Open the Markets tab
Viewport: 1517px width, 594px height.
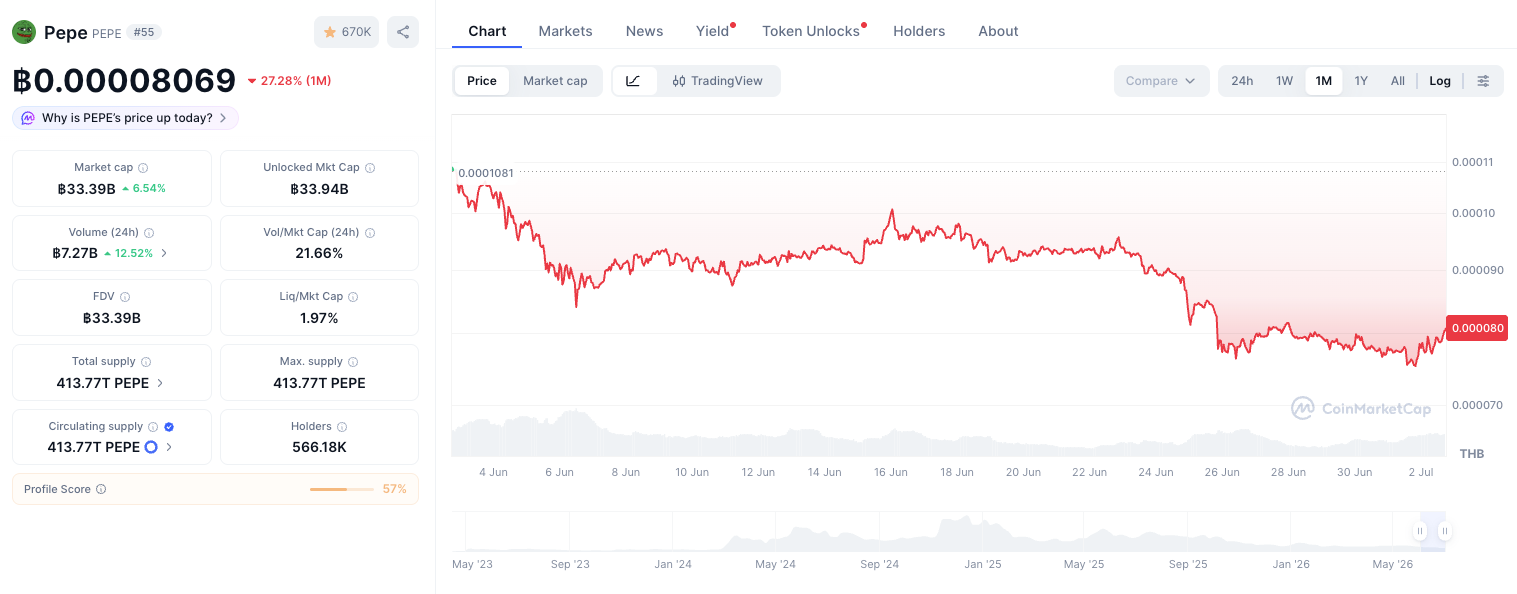click(x=565, y=31)
